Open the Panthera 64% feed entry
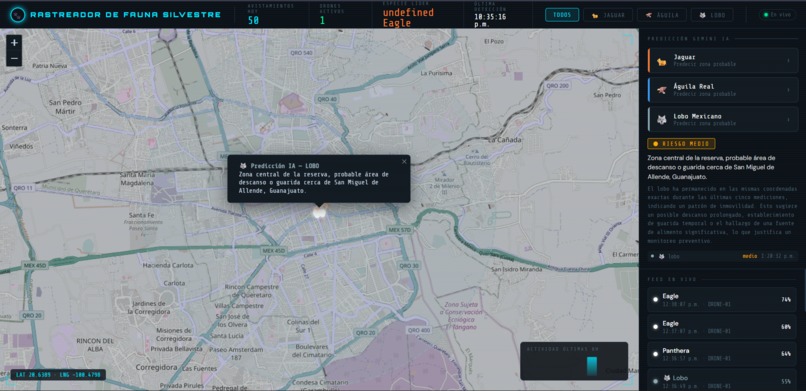The image size is (806, 391). click(723, 354)
